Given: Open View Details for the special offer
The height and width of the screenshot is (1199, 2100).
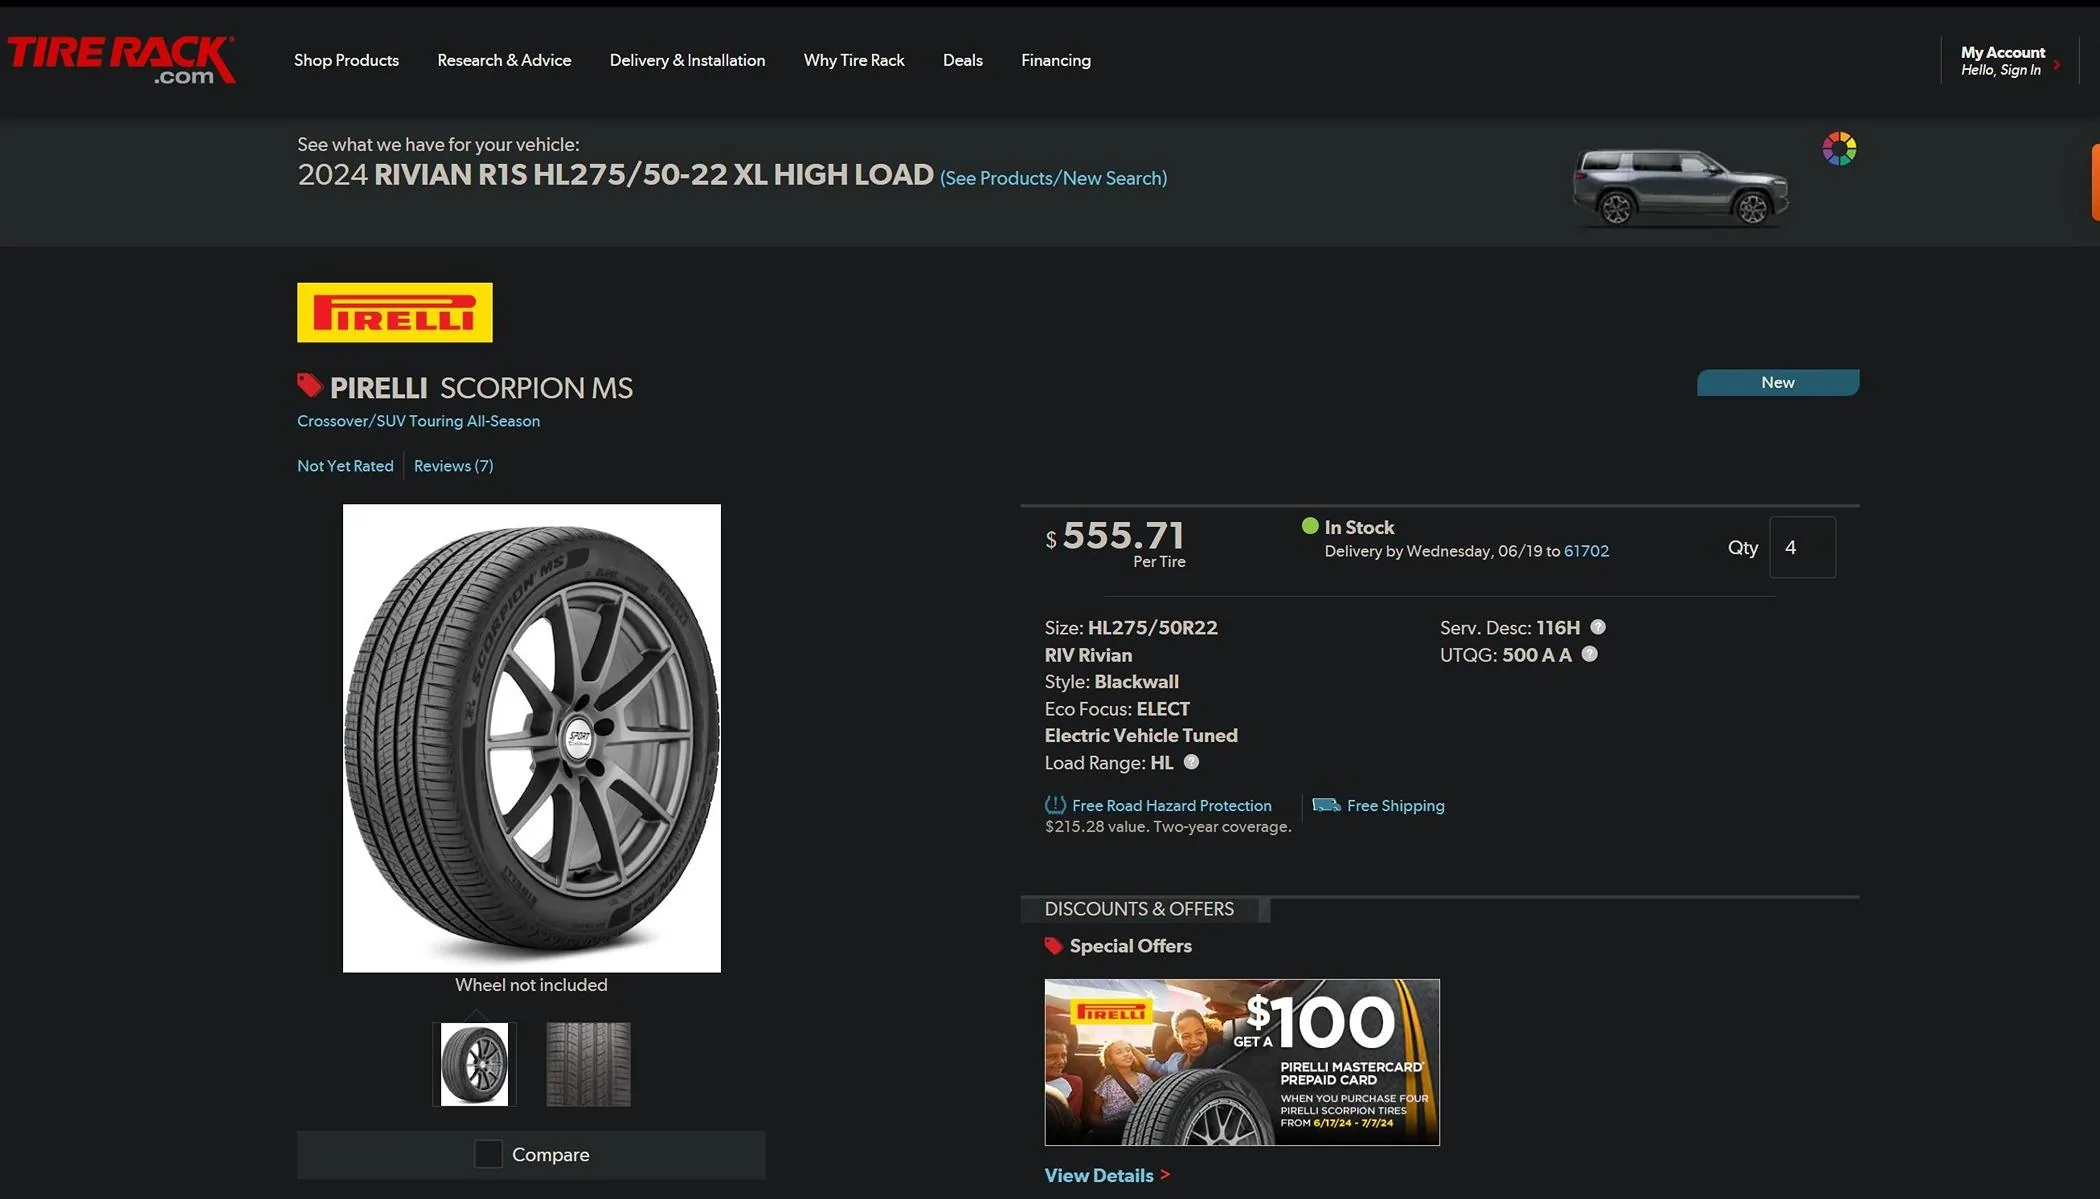Looking at the screenshot, I should (x=1099, y=1175).
